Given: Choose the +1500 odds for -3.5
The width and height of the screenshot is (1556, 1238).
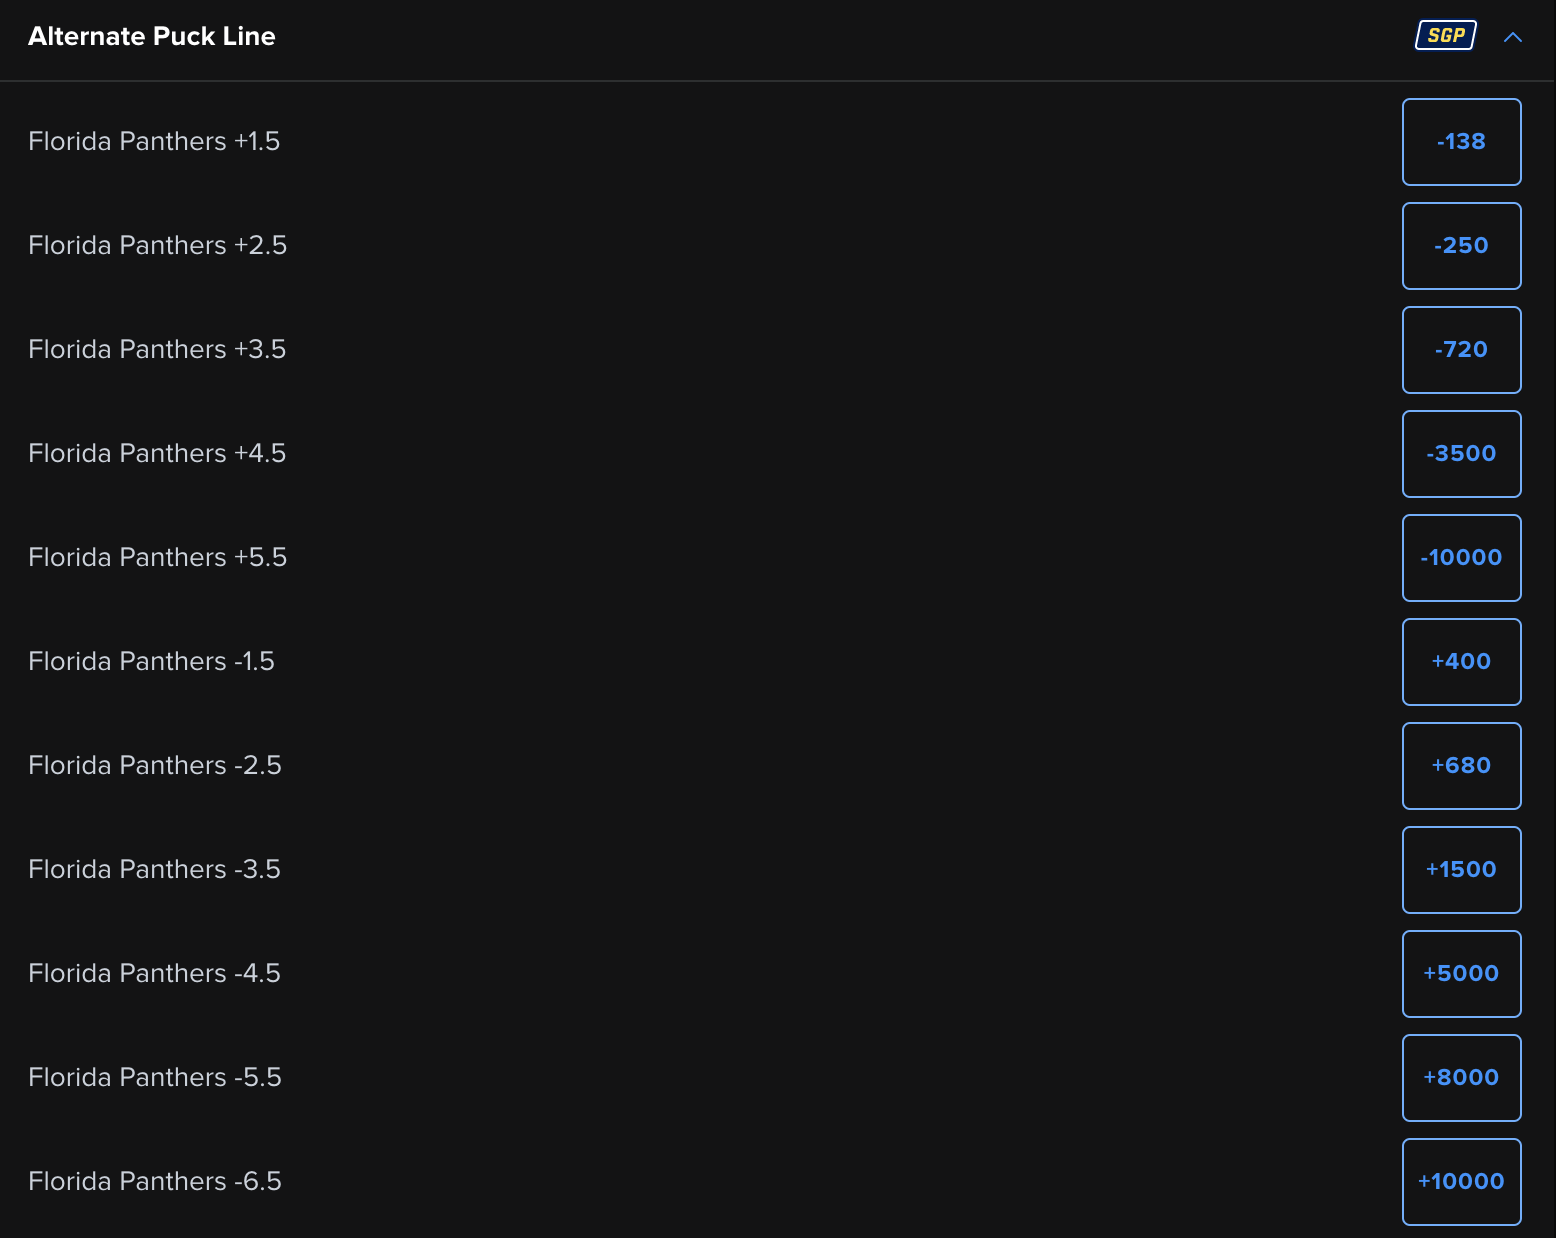Looking at the screenshot, I should pos(1462,870).
